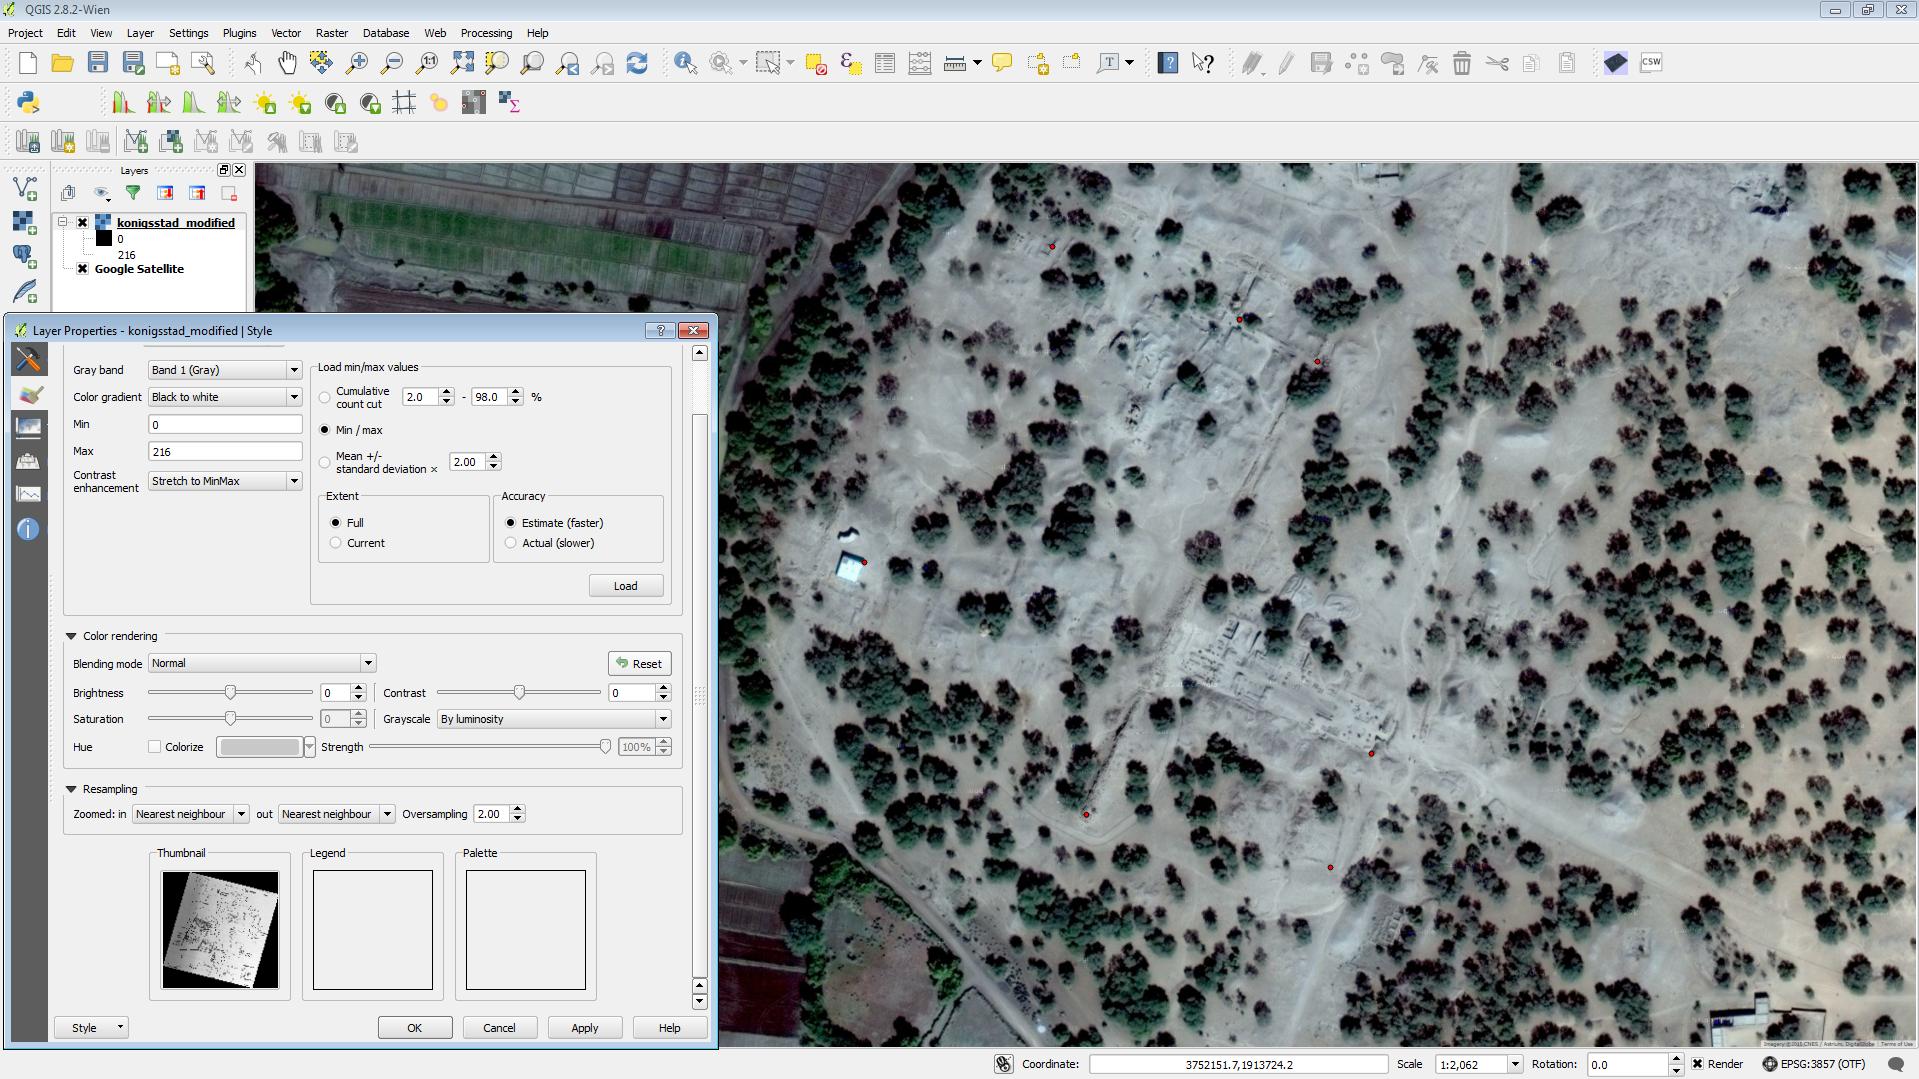This screenshot has width=1919, height=1079.
Task: Open the Raster menu
Action: [x=331, y=33]
